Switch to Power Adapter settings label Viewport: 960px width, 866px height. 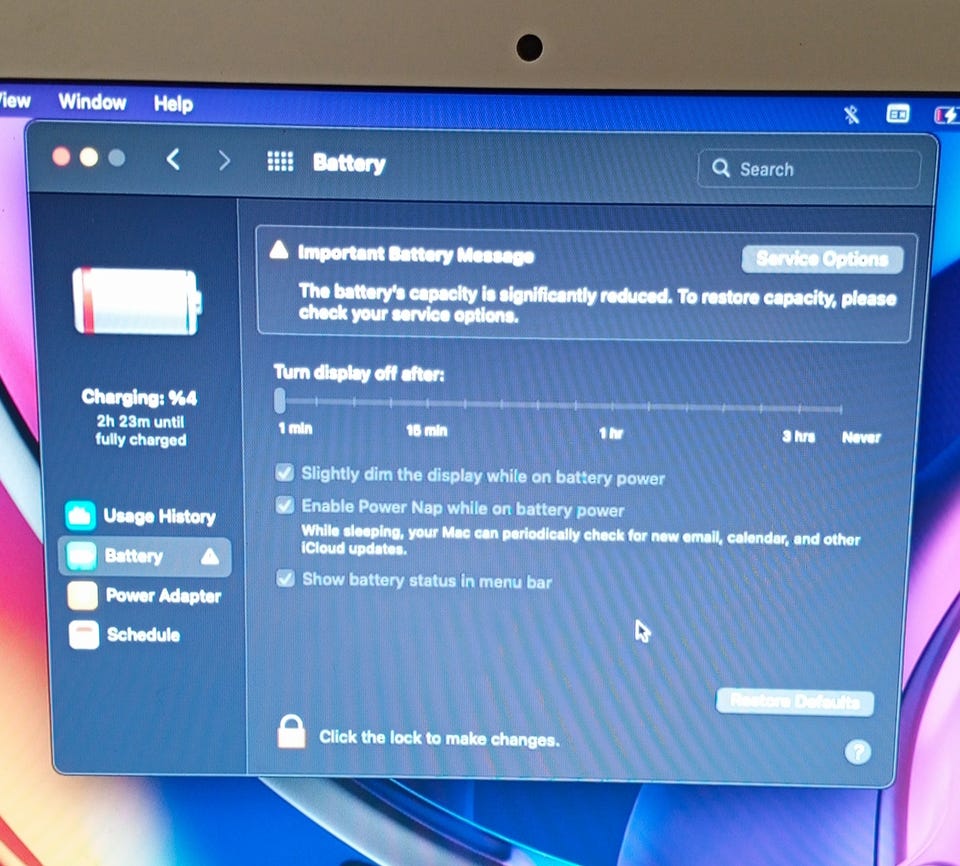[x=163, y=595]
